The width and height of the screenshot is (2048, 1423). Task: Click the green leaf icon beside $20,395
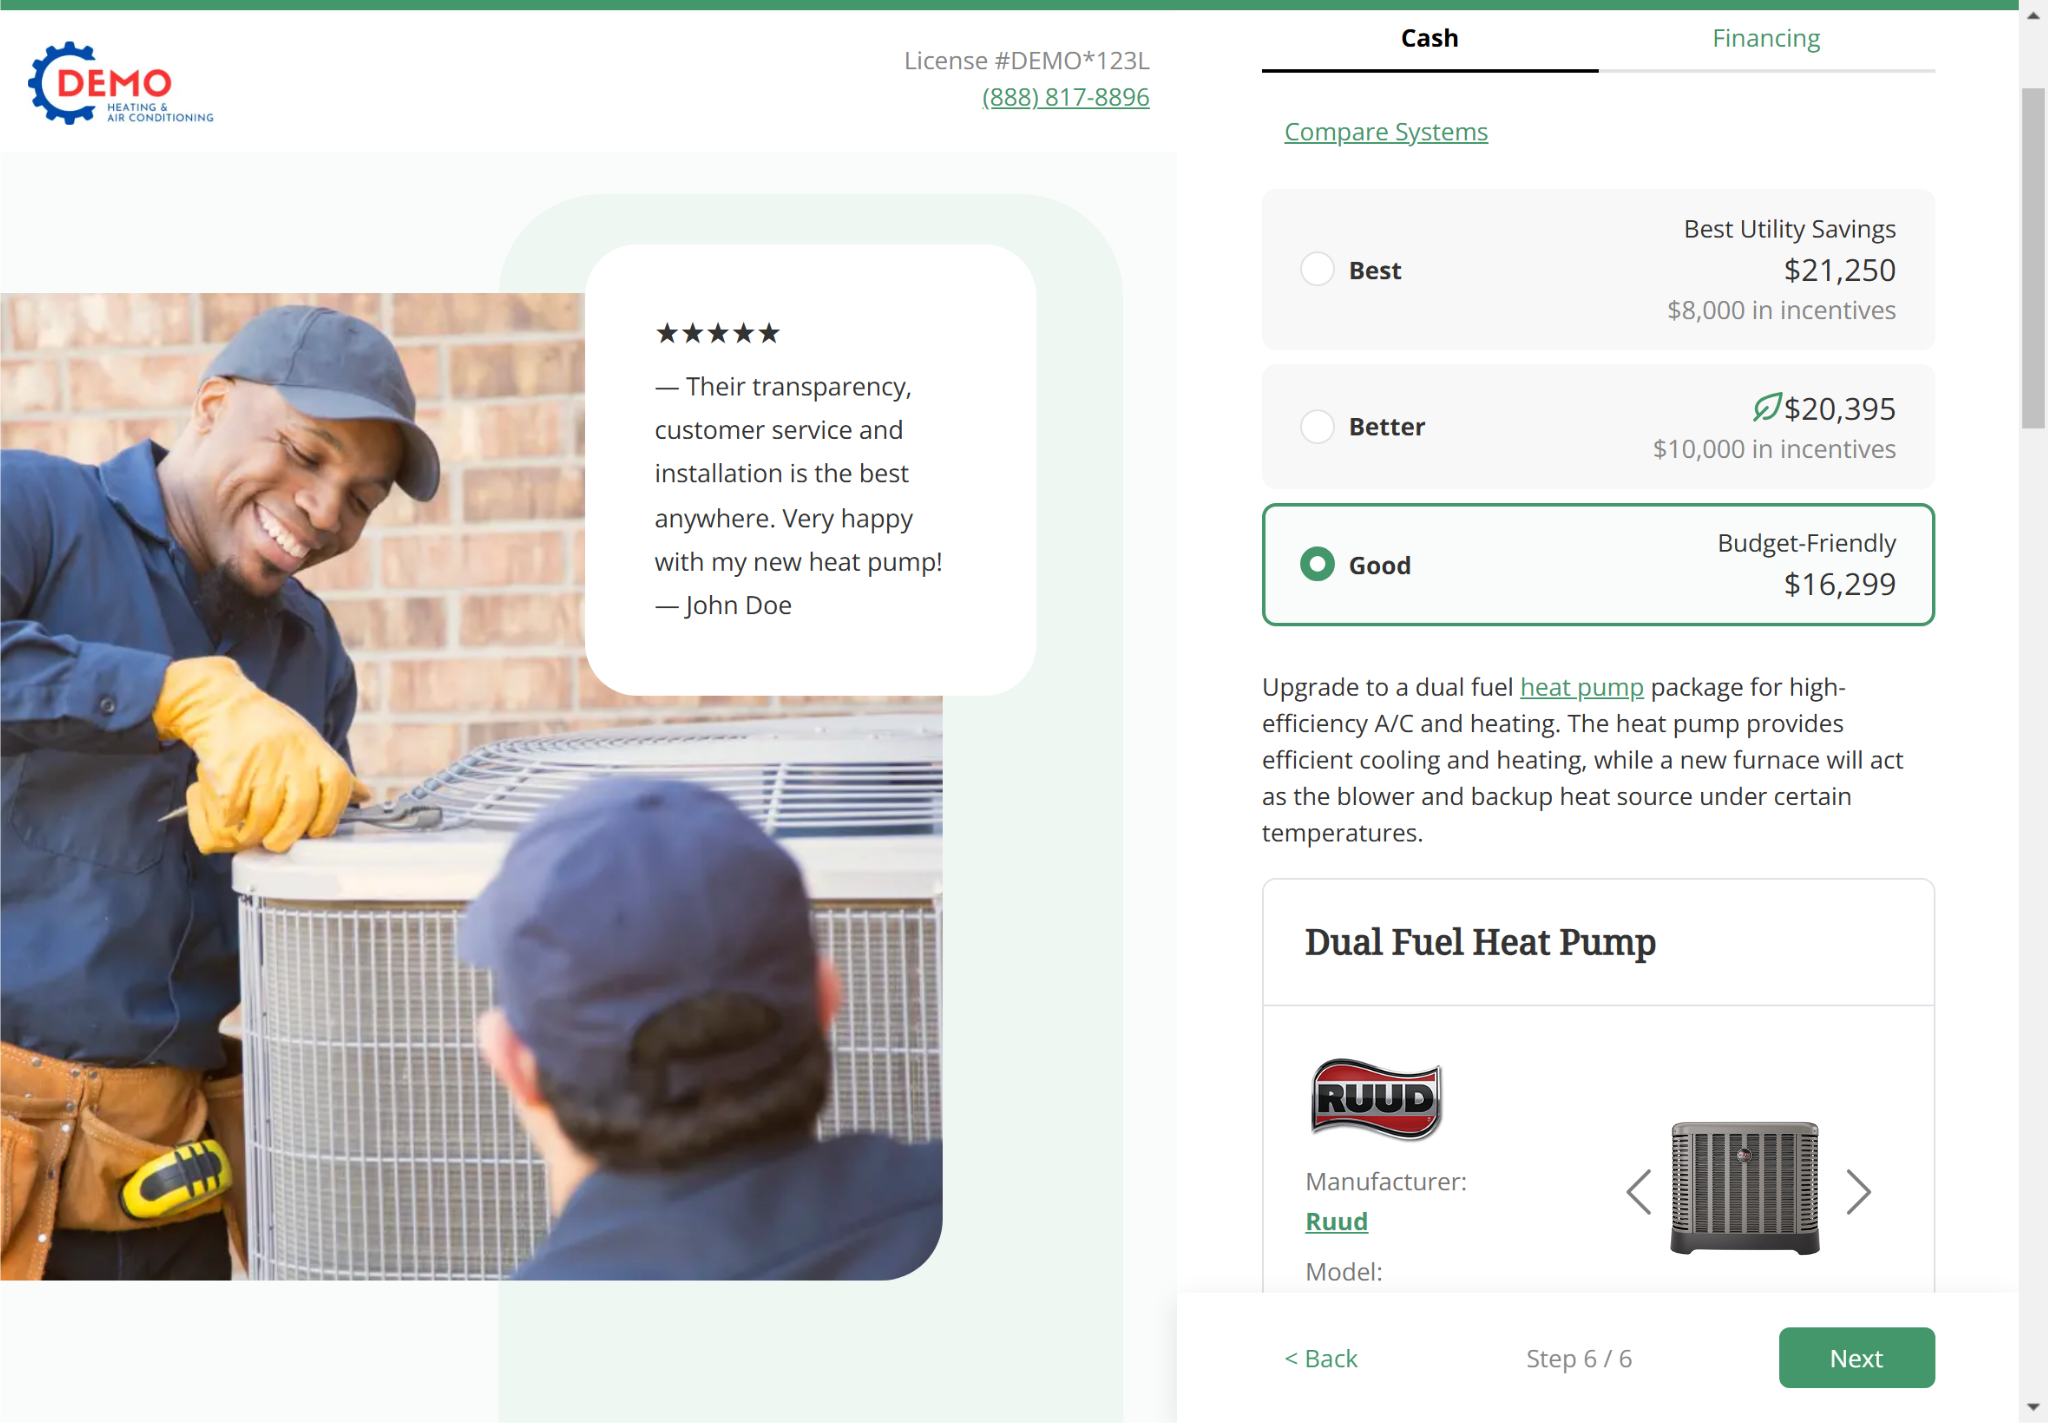(1767, 407)
